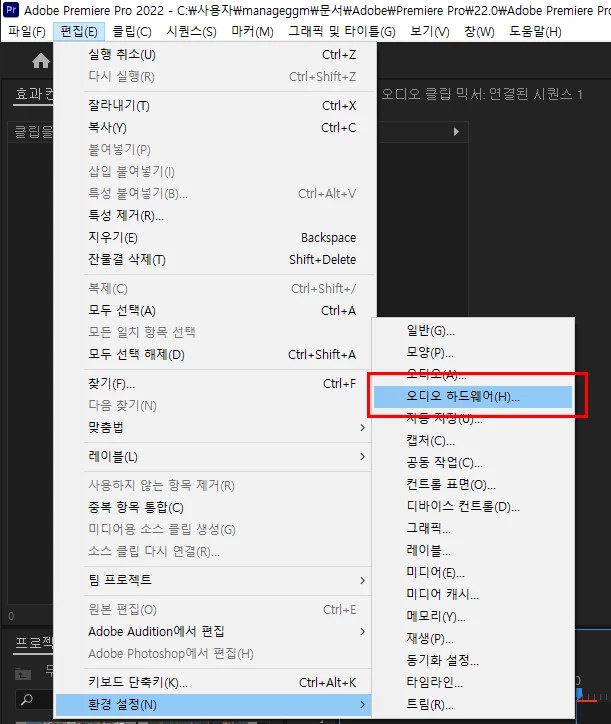Choose 잘라내기(T) cut

point(215,106)
